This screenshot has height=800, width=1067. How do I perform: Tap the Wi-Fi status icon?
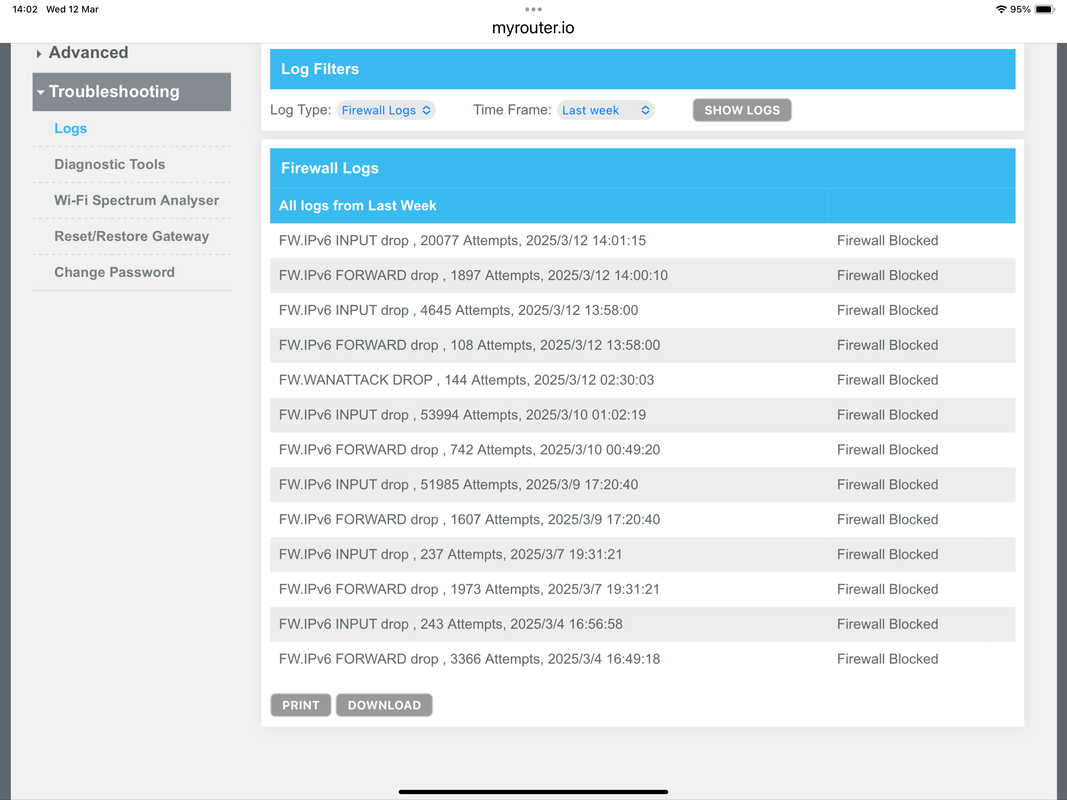pos(1000,10)
